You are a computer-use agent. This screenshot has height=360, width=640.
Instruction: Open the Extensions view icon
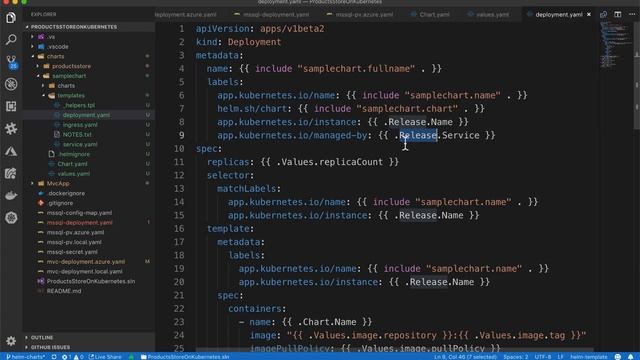point(11,106)
